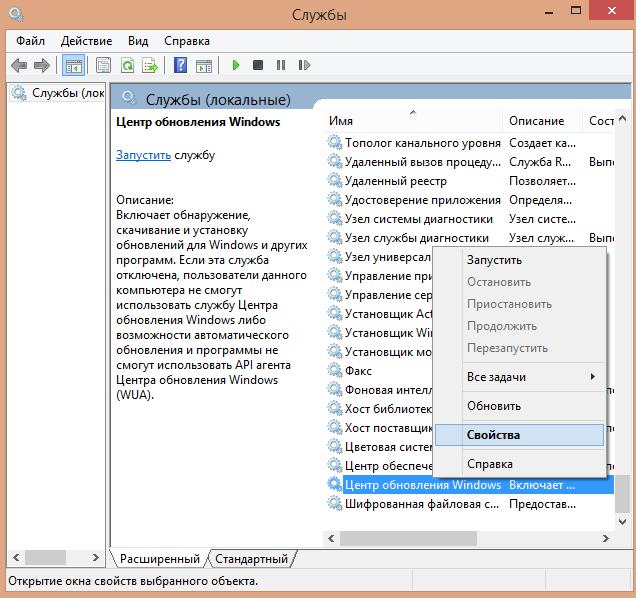Expand Все задачи submenu
This screenshot has width=636, height=598.
(x=520, y=377)
